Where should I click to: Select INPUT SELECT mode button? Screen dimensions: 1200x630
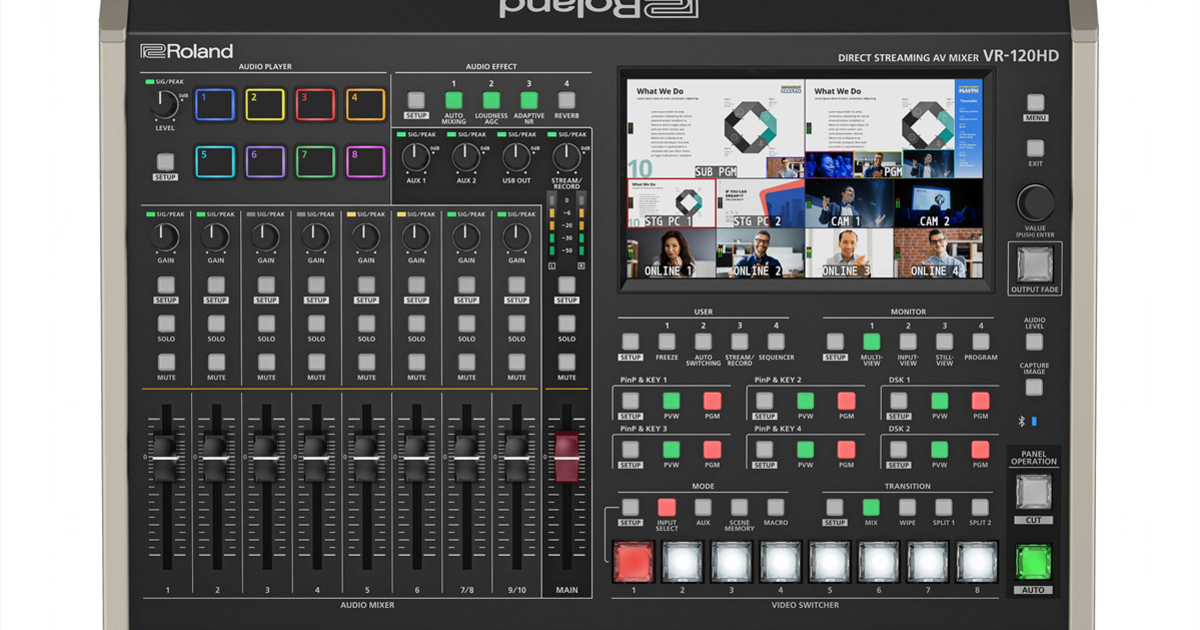coord(667,507)
